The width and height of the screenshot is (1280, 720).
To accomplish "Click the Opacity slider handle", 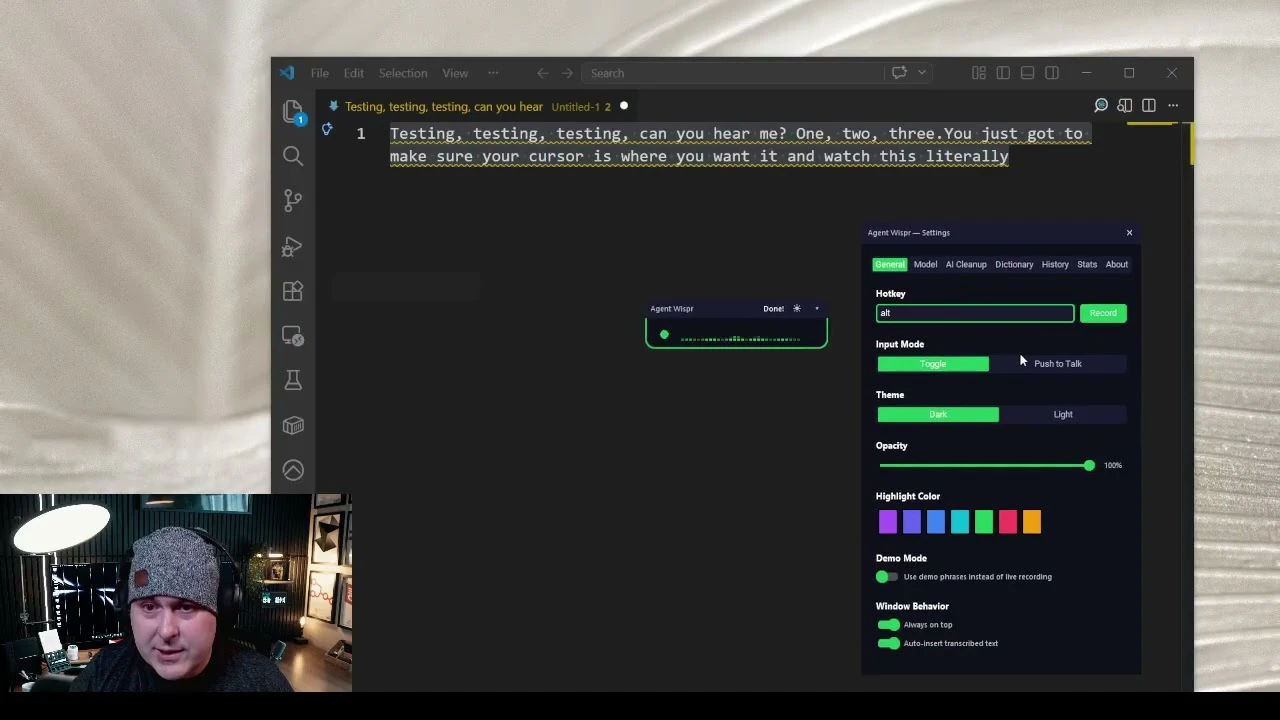I will click(x=1089, y=466).
